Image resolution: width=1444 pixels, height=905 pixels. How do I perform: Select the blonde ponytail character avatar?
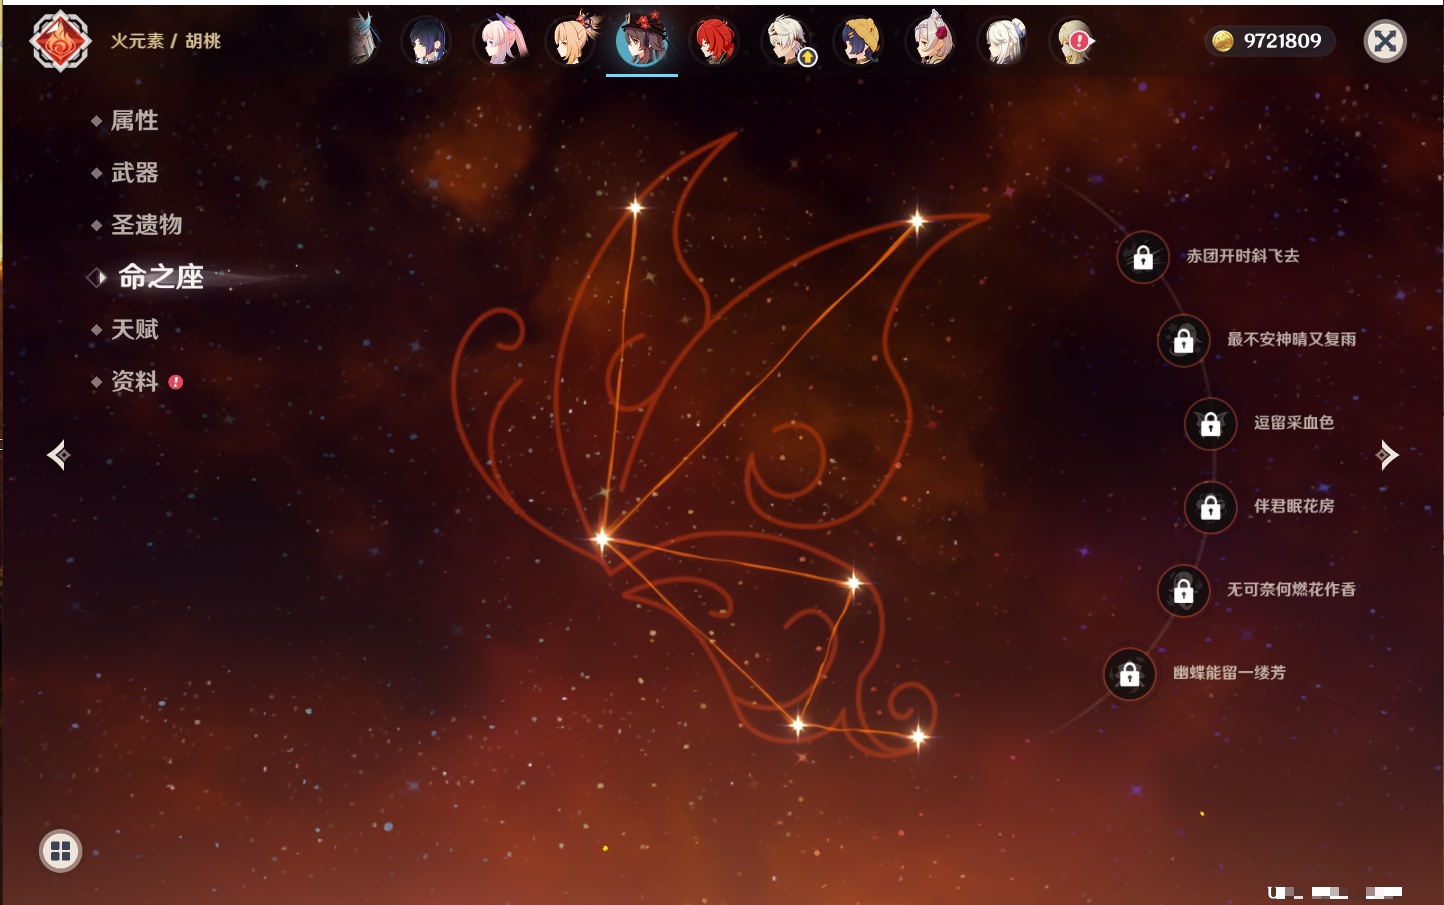(571, 41)
